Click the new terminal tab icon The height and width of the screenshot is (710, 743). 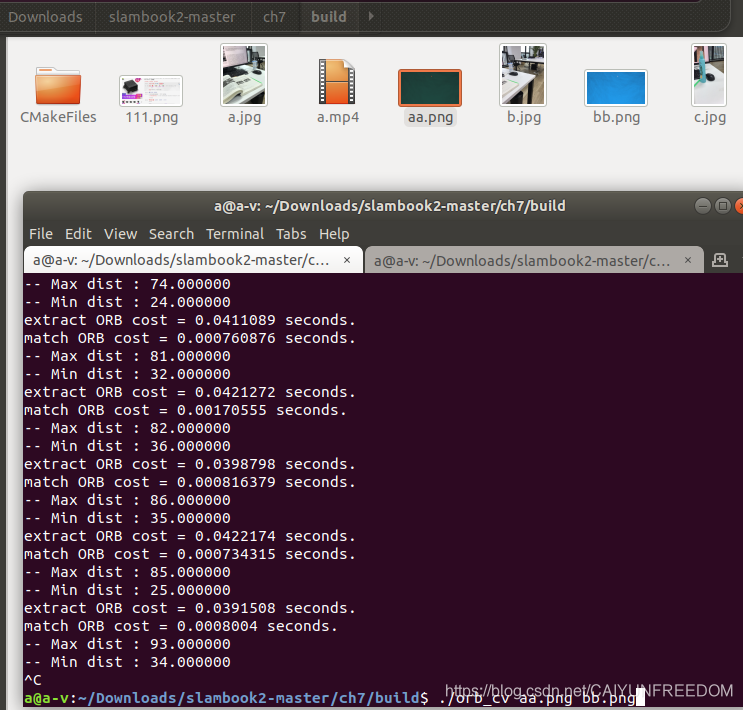pos(720,260)
